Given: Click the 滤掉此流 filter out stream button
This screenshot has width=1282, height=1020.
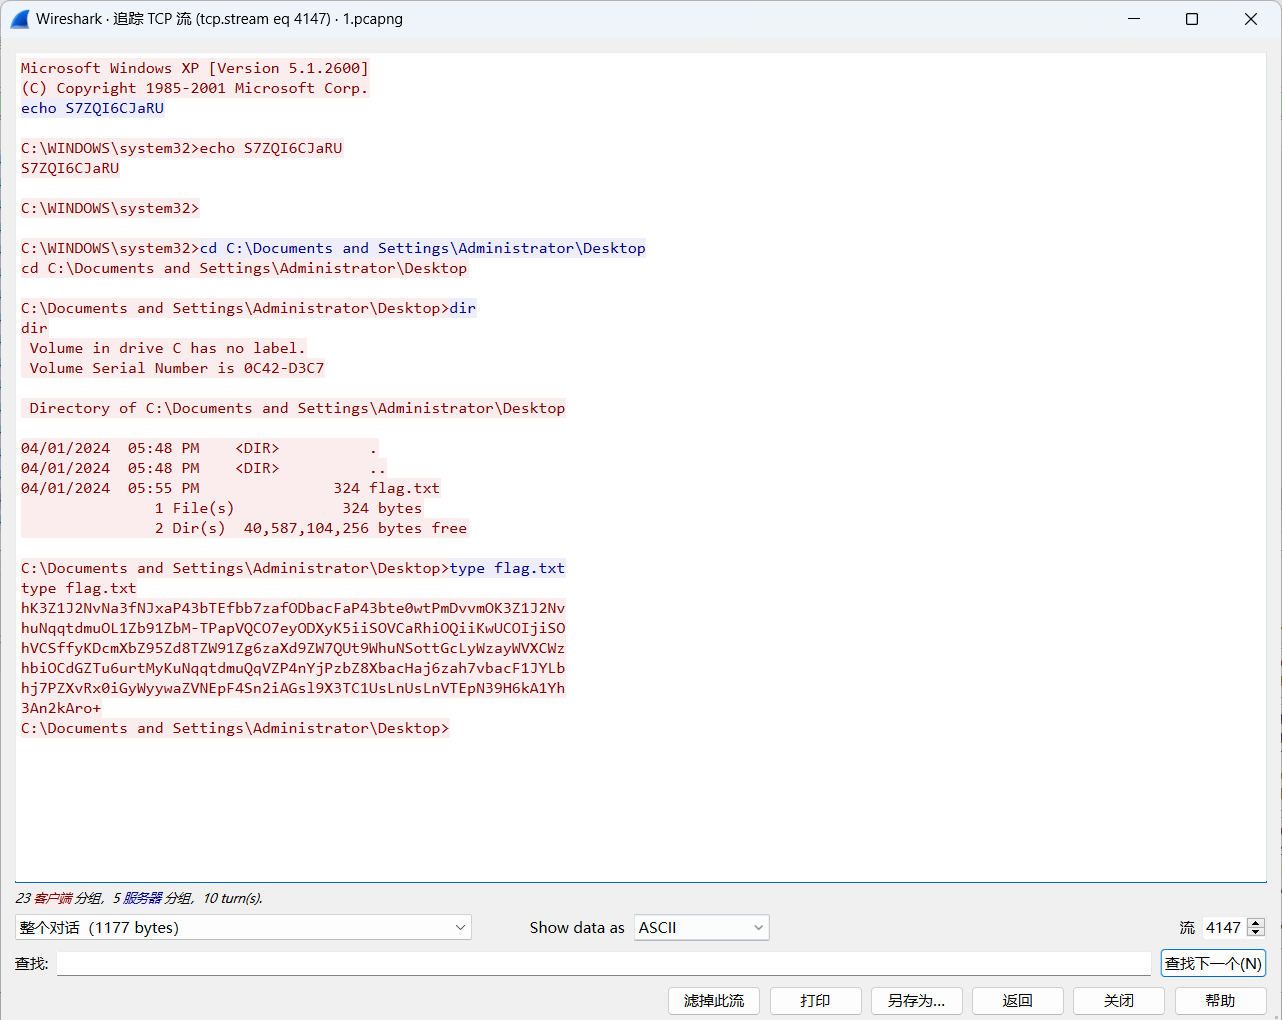Looking at the screenshot, I should click(x=714, y=1001).
